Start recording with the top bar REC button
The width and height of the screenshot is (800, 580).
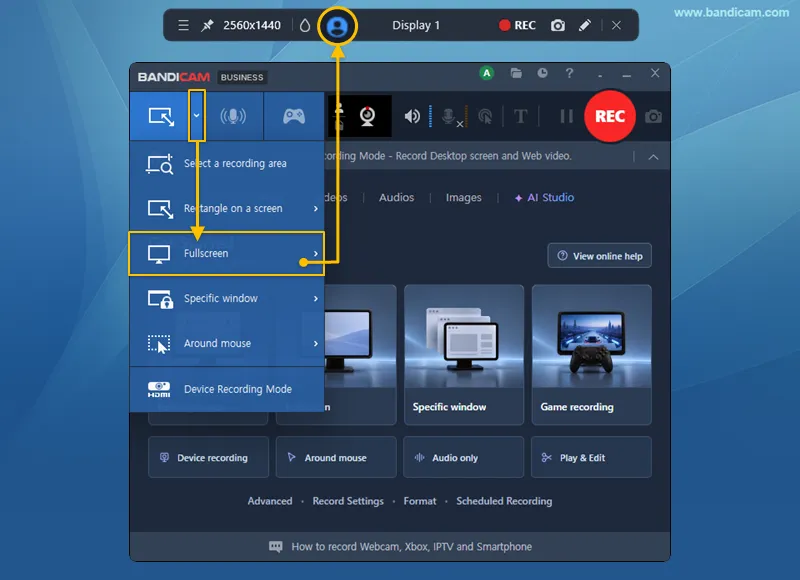(x=517, y=25)
